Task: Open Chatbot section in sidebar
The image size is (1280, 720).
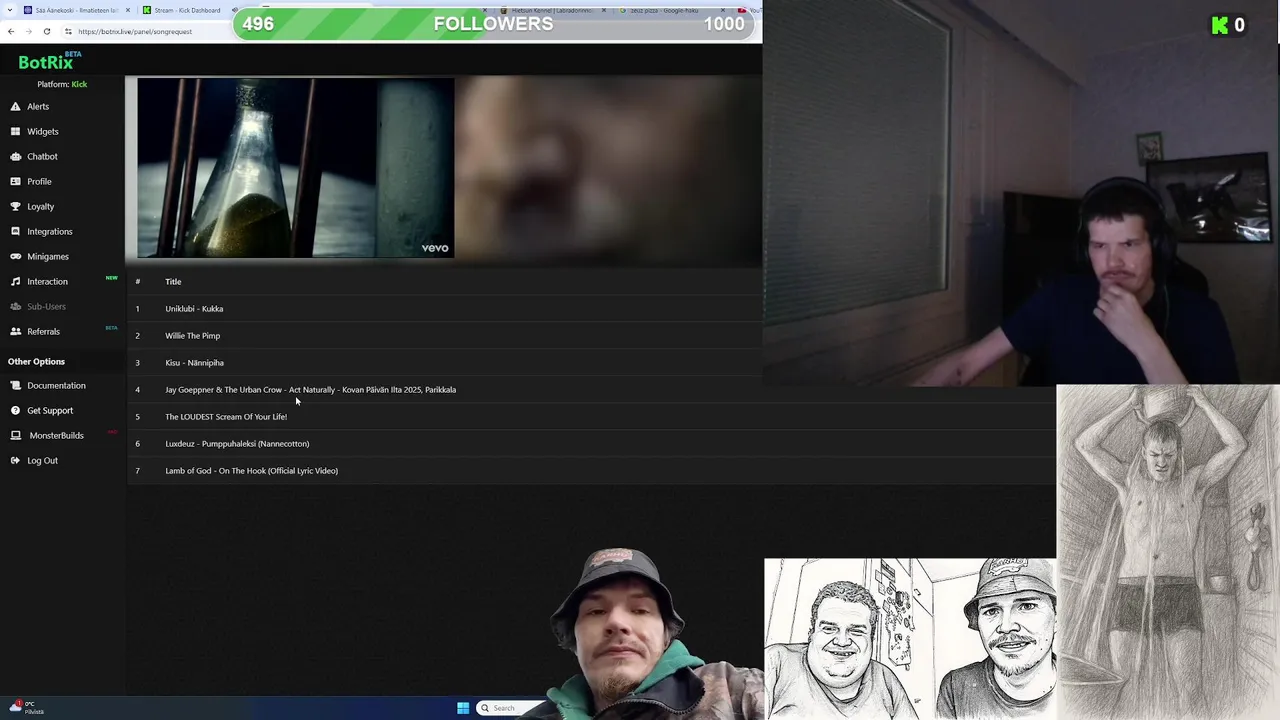Action: click(x=42, y=156)
